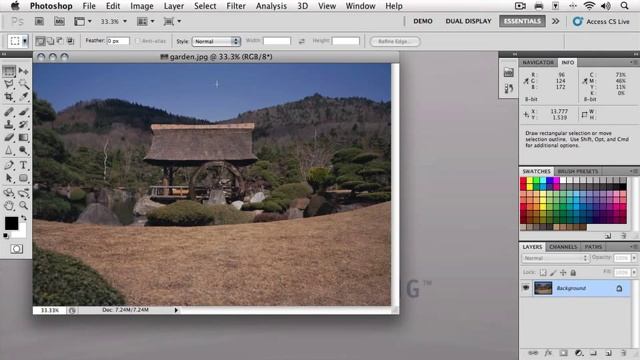
Task: Choose New selection mode in options bar
Action: [40, 41]
